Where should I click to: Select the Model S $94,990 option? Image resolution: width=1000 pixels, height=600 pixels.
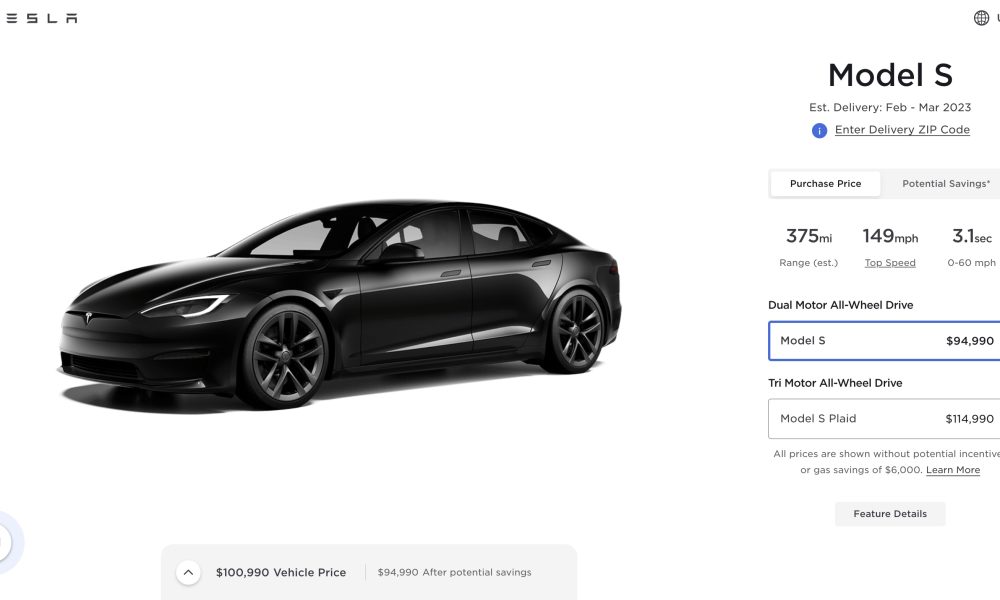point(884,341)
